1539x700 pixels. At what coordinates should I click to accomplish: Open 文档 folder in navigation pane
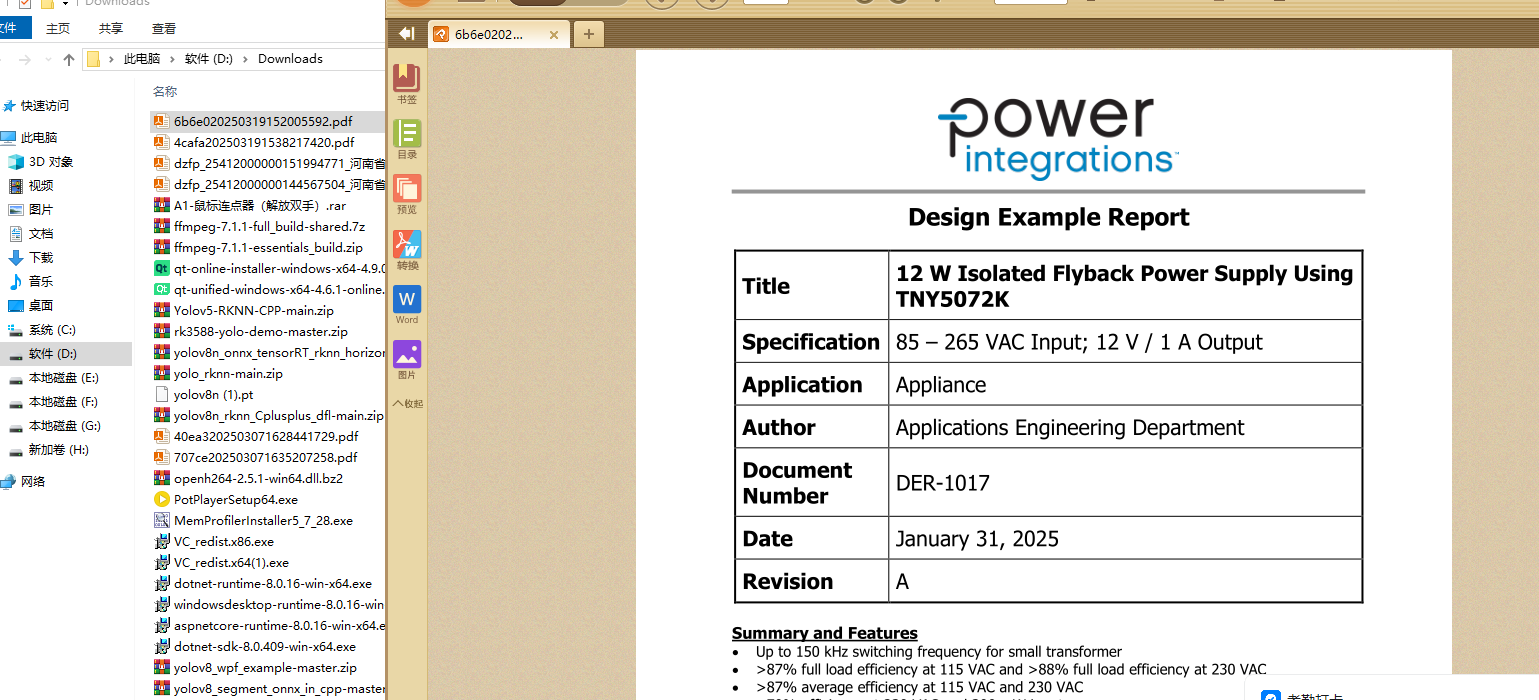[x=41, y=234]
